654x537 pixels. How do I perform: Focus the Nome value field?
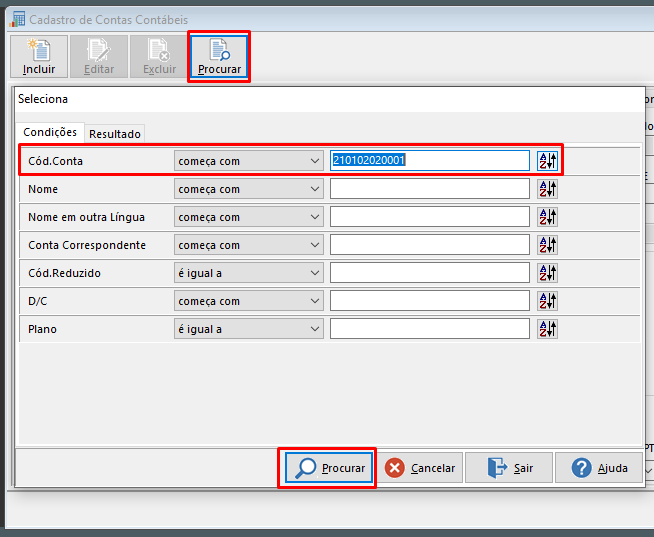(x=430, y=189)
